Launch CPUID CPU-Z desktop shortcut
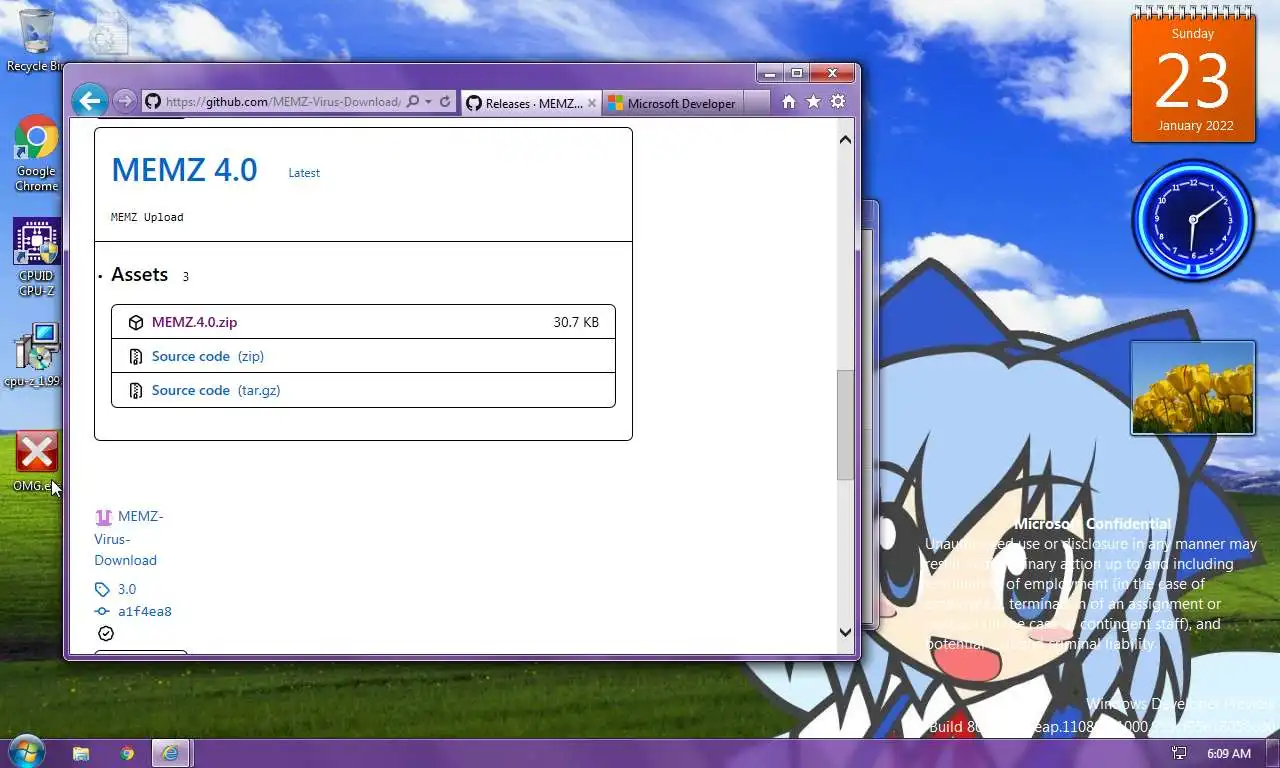This screenshot has width=1280, height=768. point(36,258)
